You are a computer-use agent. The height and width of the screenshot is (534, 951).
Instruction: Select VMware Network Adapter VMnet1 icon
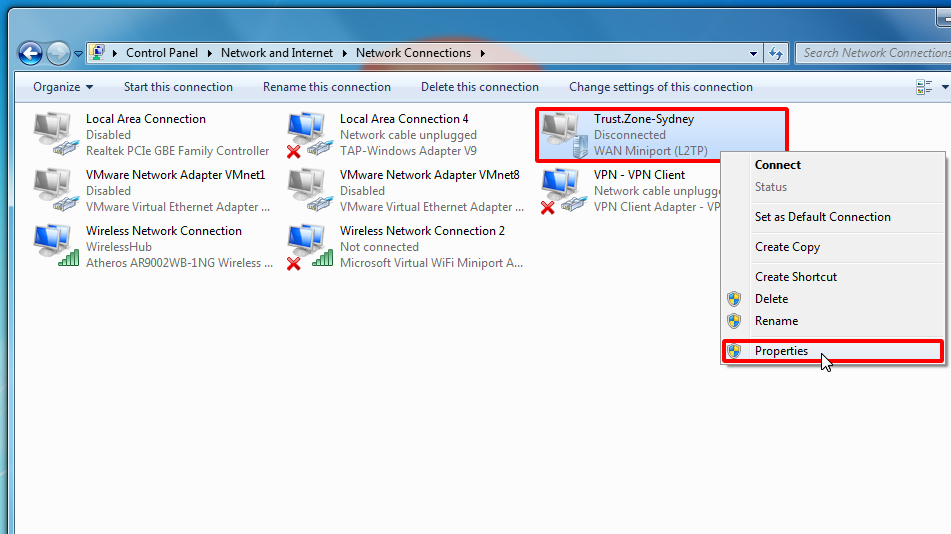pos(55,190)
